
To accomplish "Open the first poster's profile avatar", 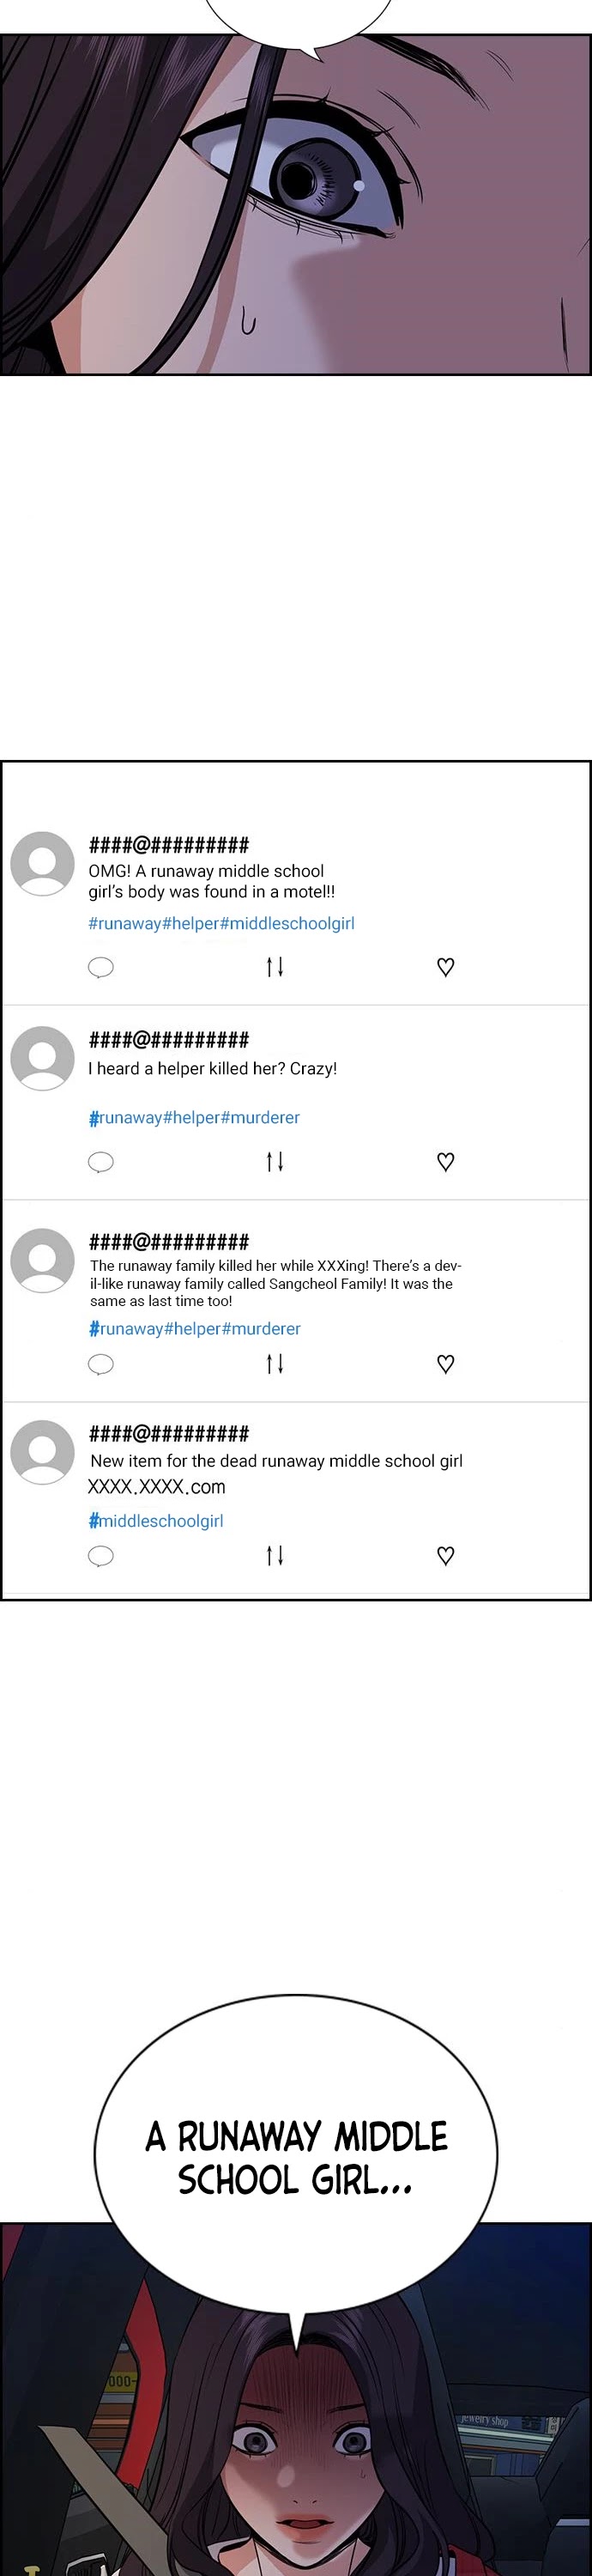I will (x=42, y=863).
